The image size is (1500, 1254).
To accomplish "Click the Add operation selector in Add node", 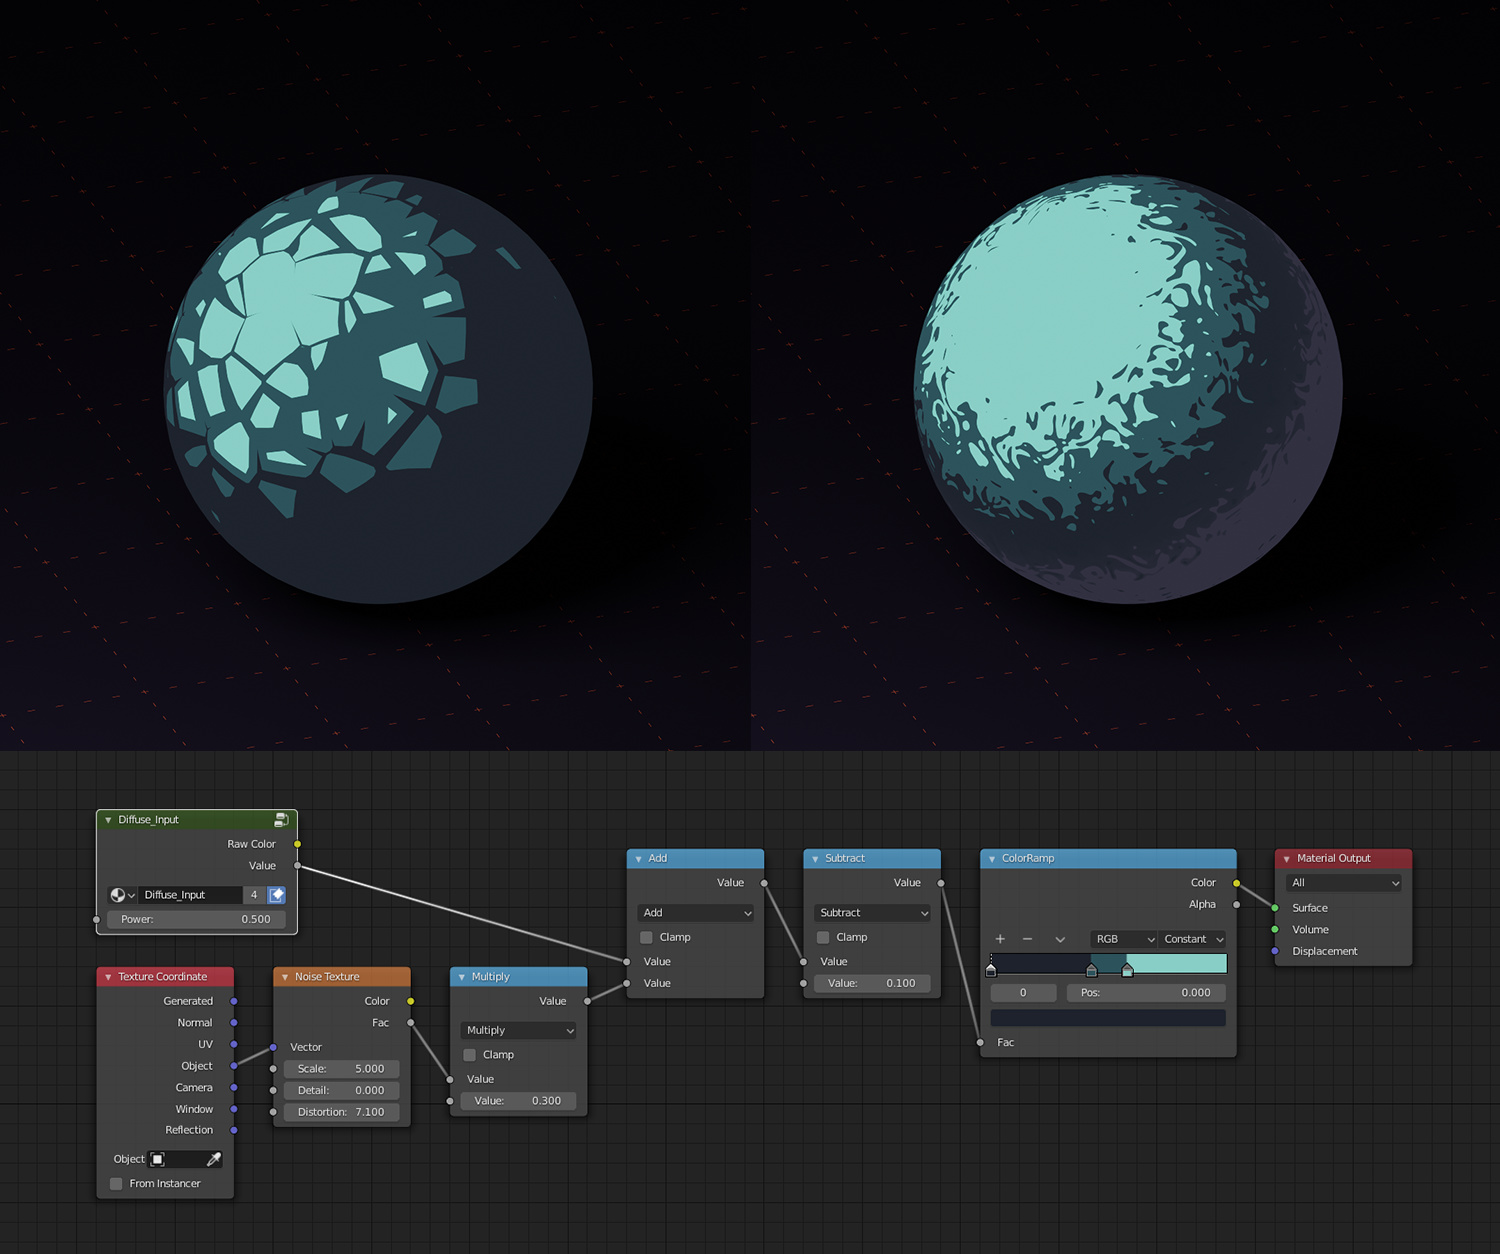I will tap(695, 913).
